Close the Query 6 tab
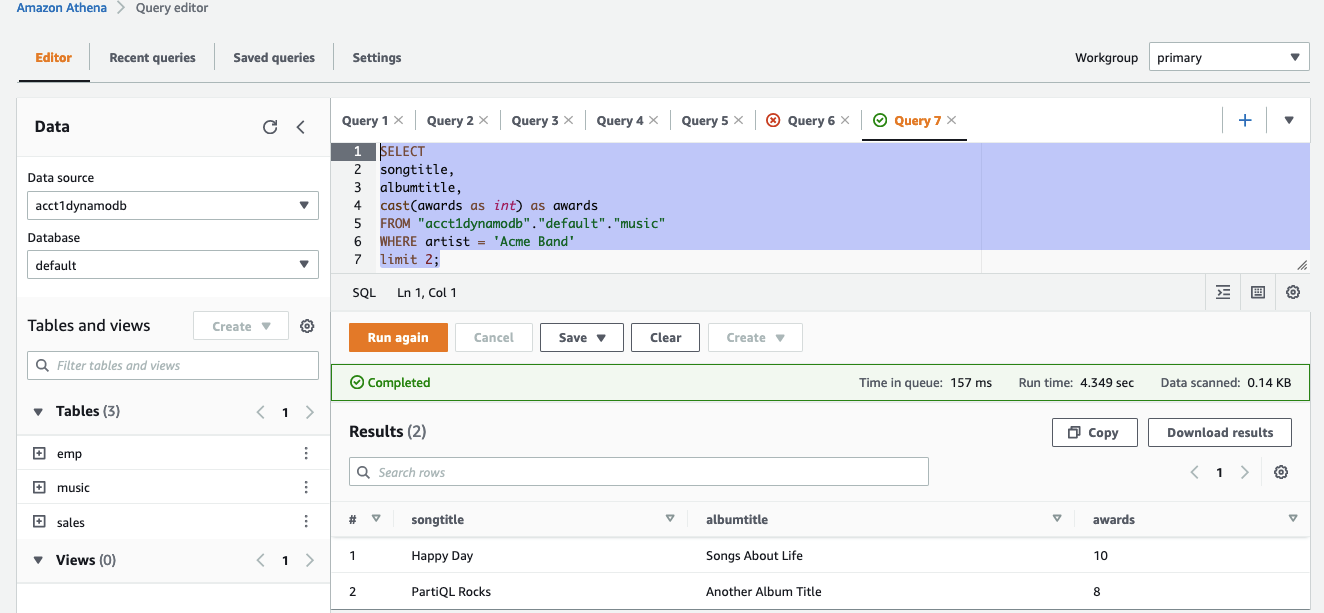 coord(844,120)
